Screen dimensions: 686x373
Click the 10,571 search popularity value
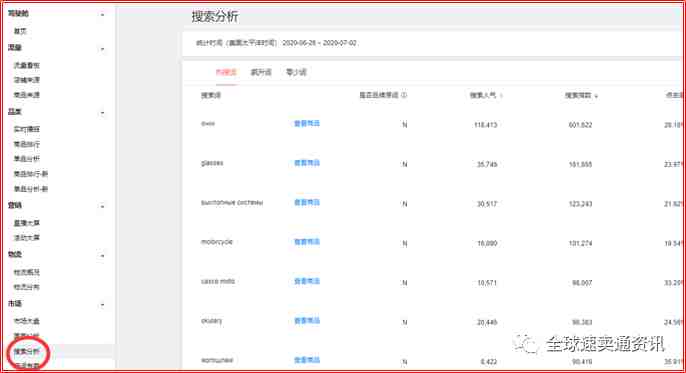tap(487, 283)
